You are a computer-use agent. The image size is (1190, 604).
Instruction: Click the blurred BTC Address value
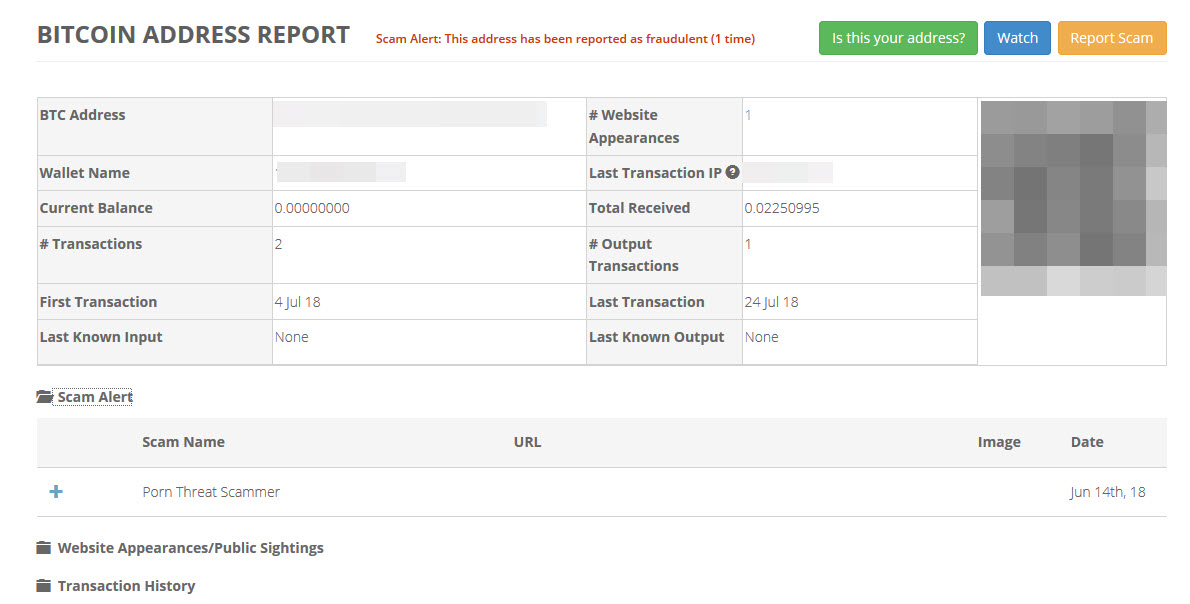pos(410,114)
